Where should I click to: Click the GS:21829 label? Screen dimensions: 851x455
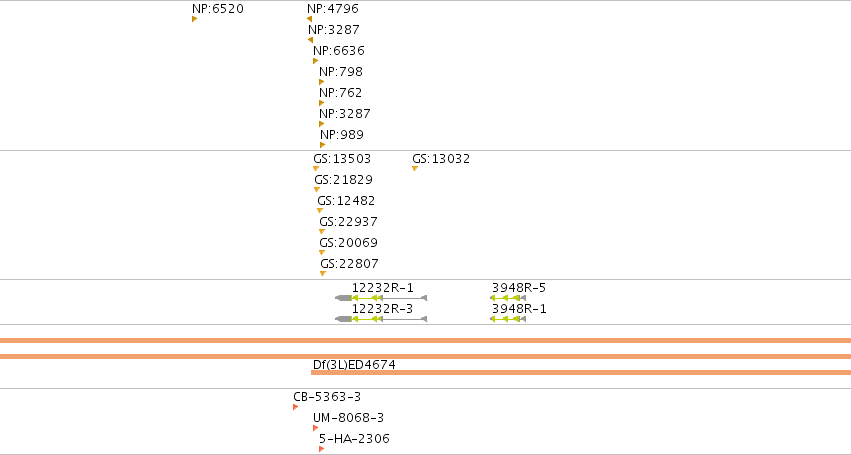pos(343,180)
